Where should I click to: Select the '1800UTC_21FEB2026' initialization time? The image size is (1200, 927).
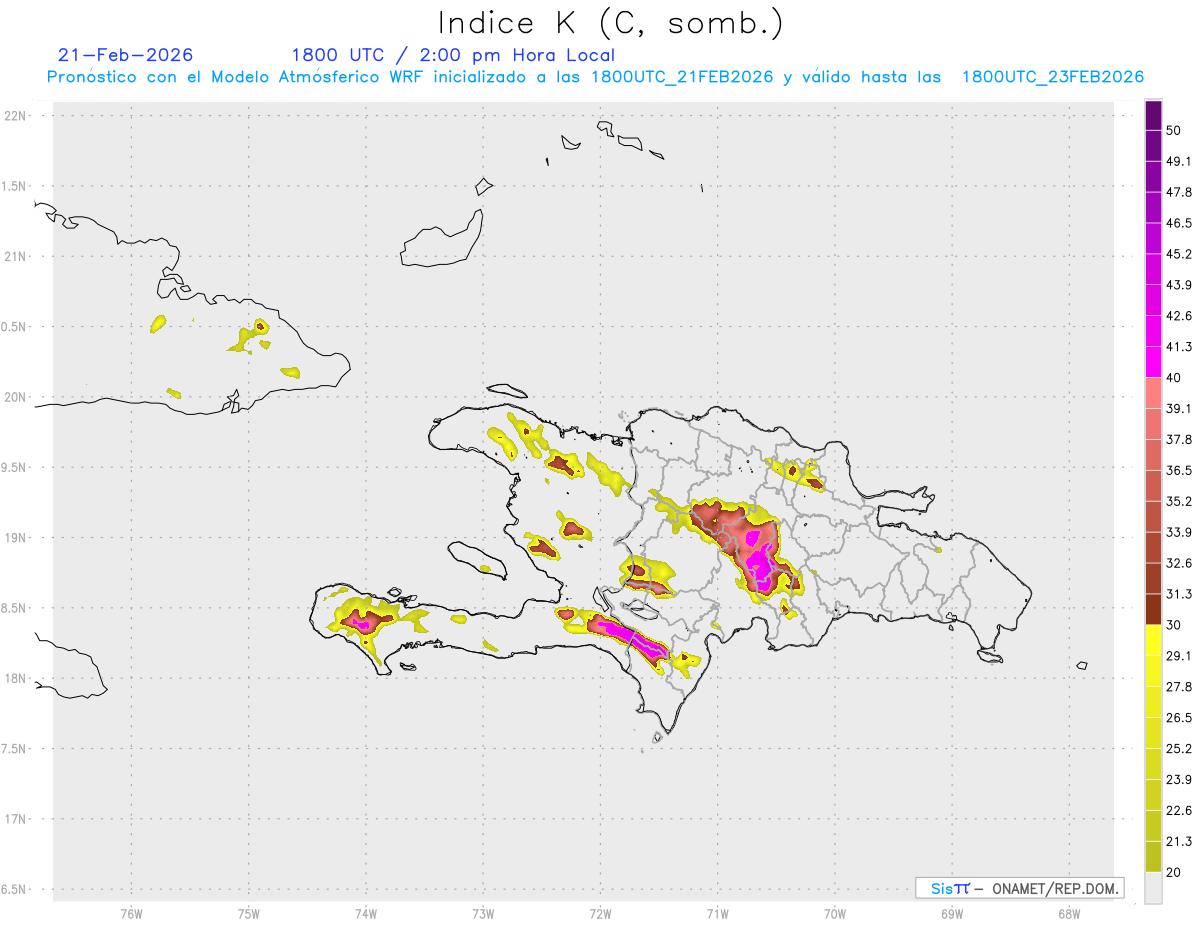click(x=681, y=77)
